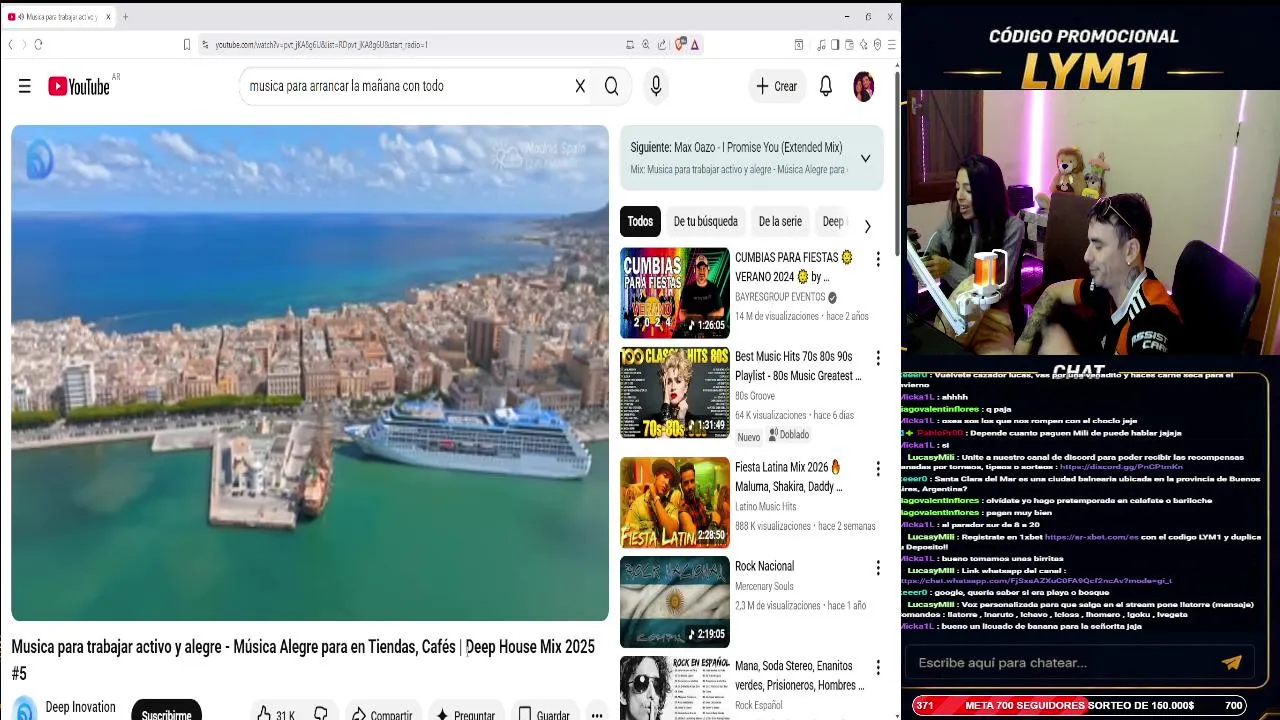The width and height of the screenshot is (1280, 720).
Task: Open Cumbias Para Fiestas video thumbnail
Action: tap(675, 293)
